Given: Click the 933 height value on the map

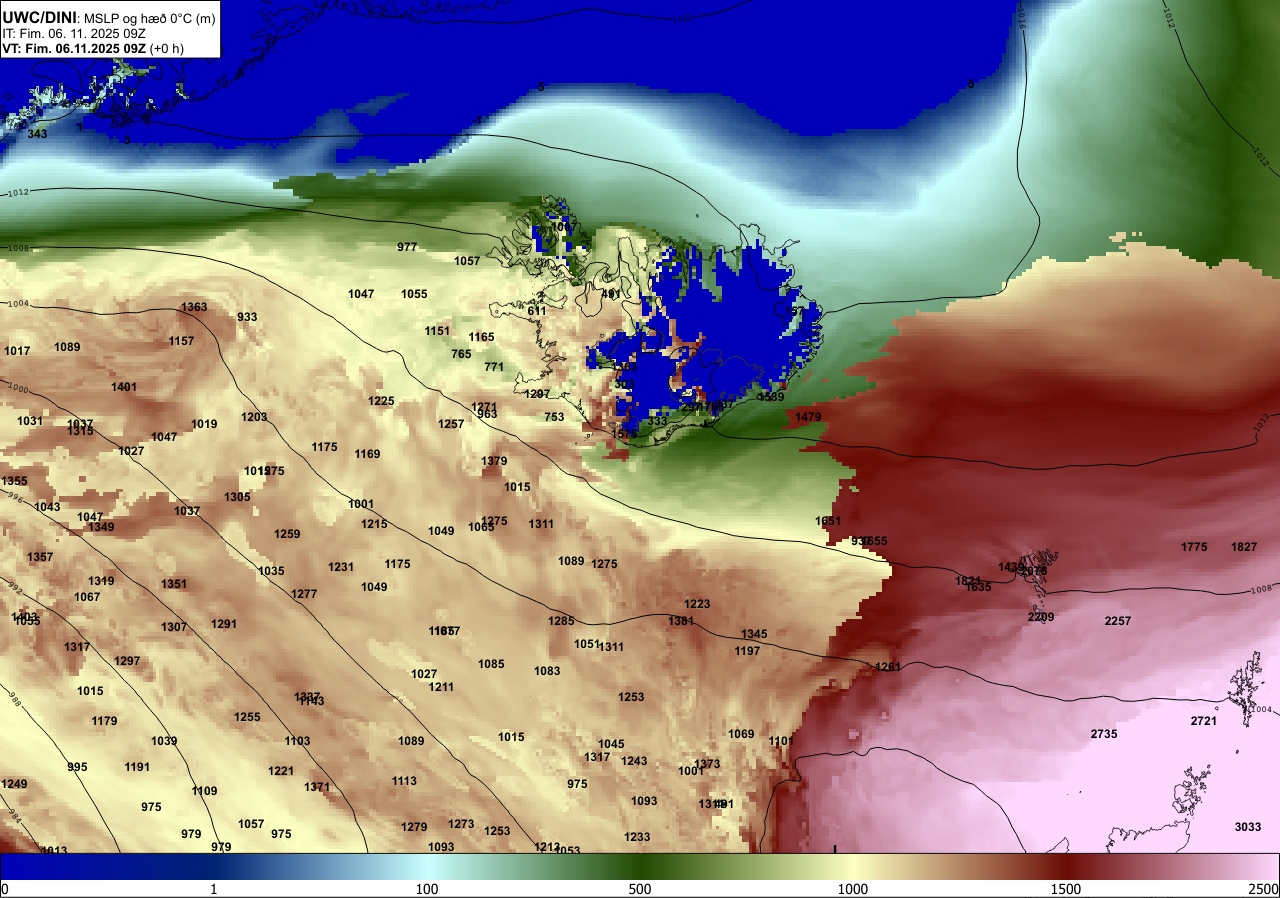Looking at the screenshot, I should pyautogui.click(x=247, y=317).
